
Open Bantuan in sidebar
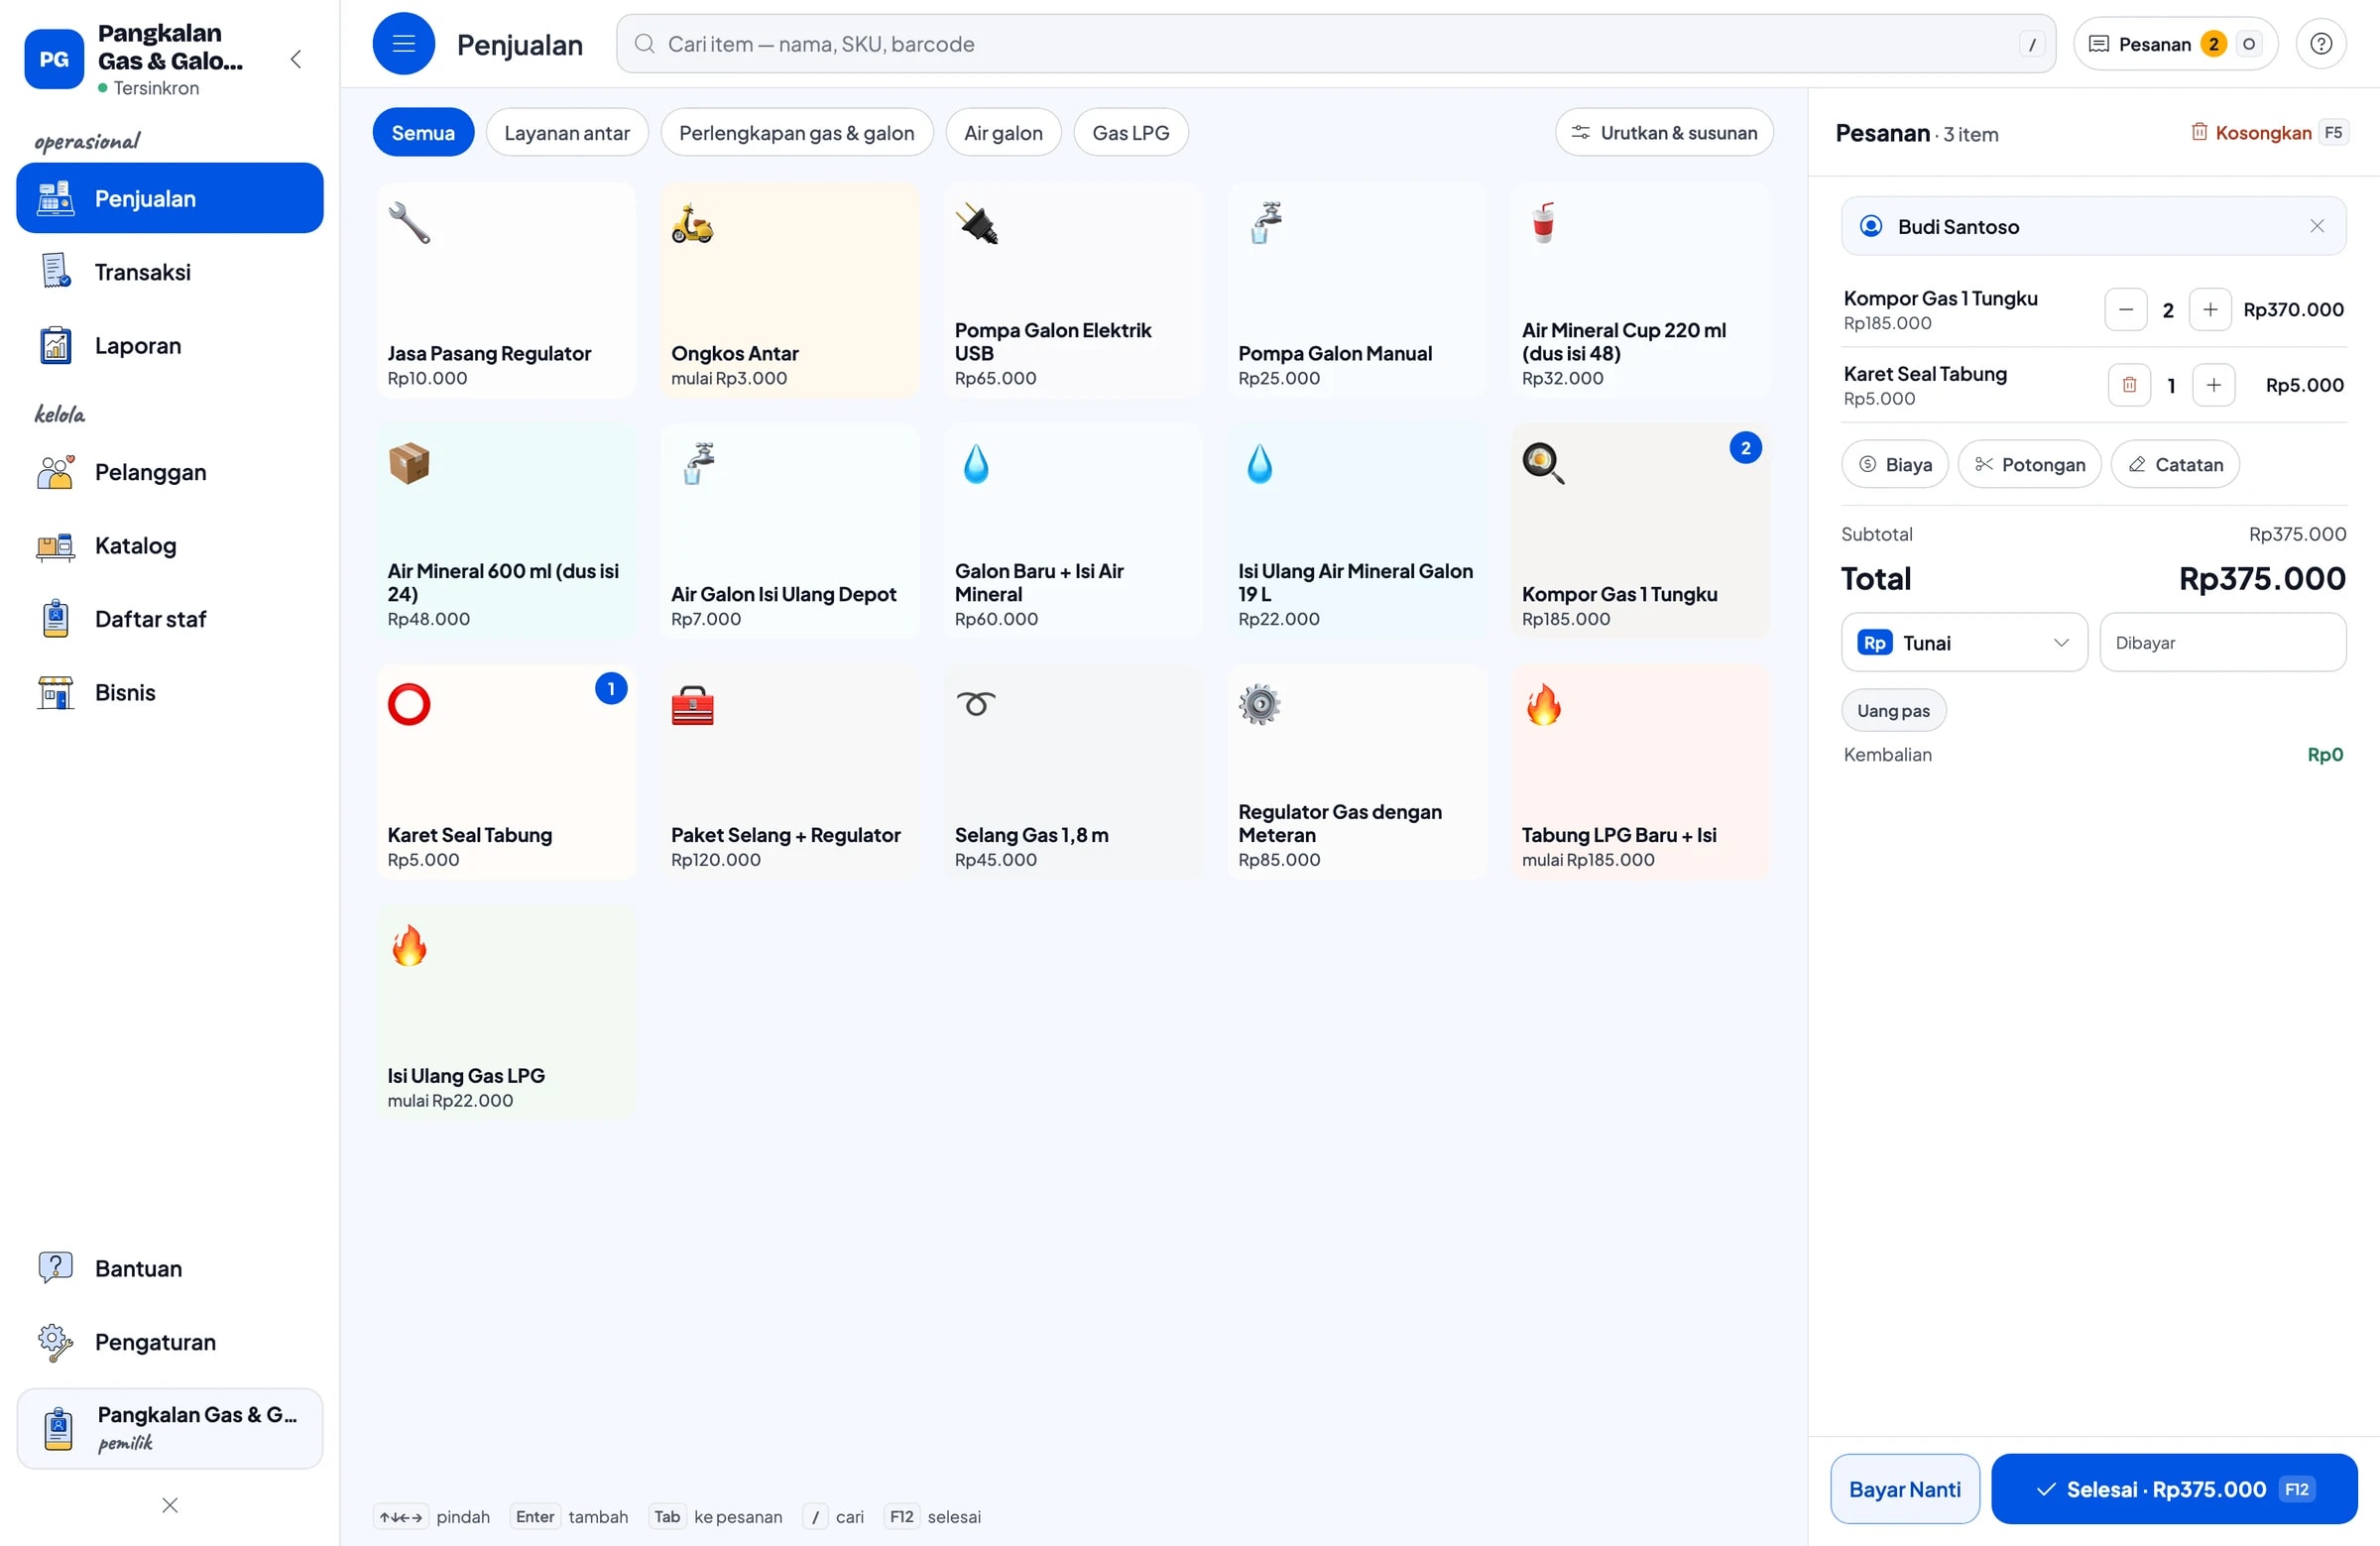click(x=170, y=1268)
